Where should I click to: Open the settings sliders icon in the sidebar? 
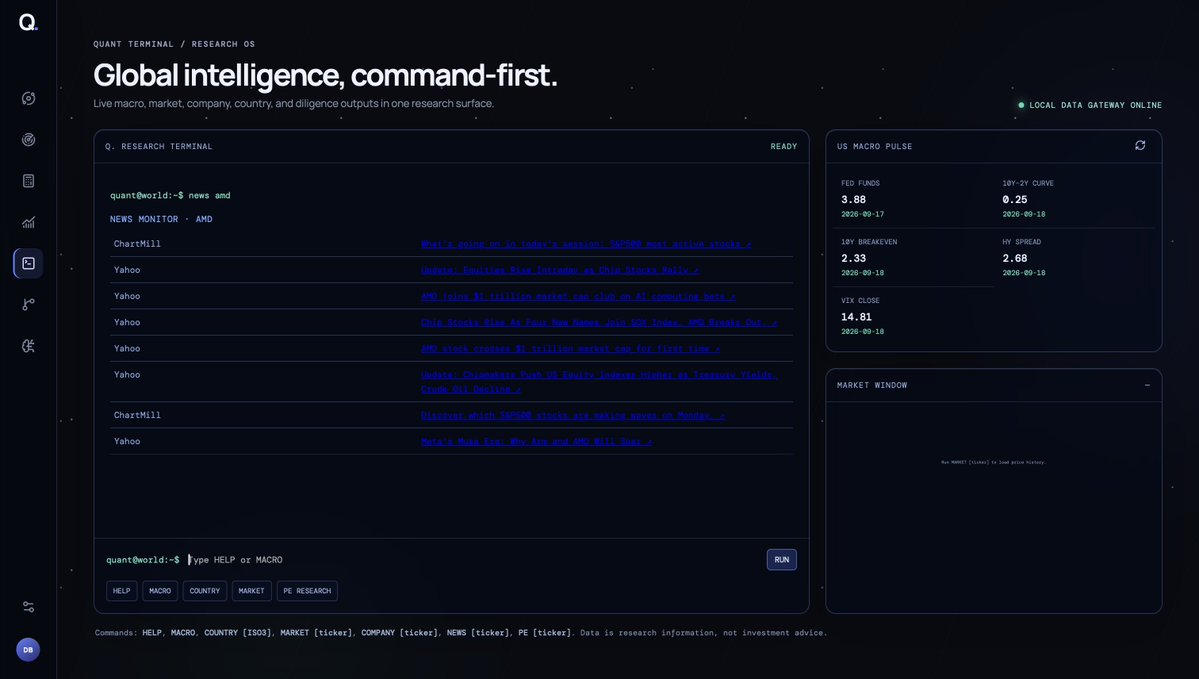point(28,607)
